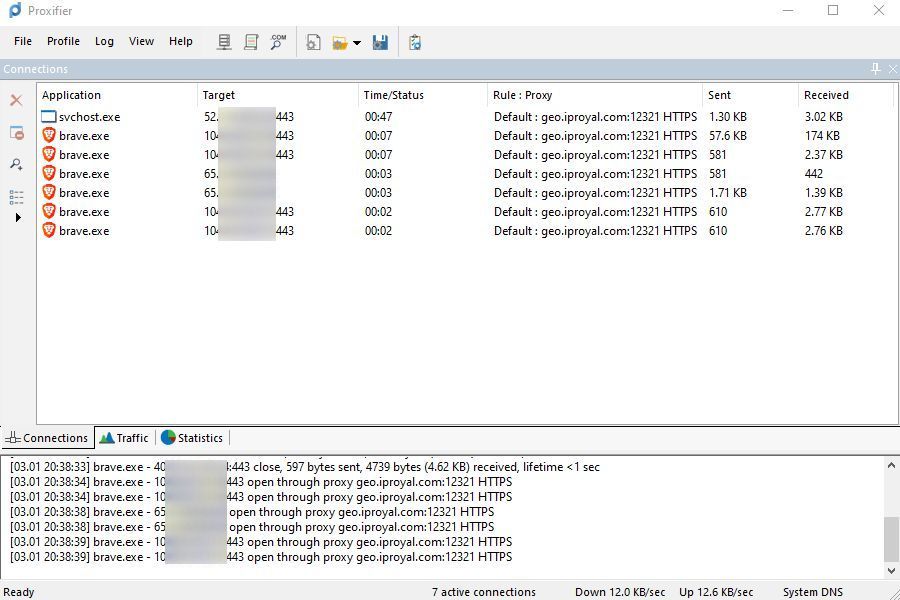900x600 pixels.
Task: Select the 57.6 KB sent value
Action: [728, 136]
